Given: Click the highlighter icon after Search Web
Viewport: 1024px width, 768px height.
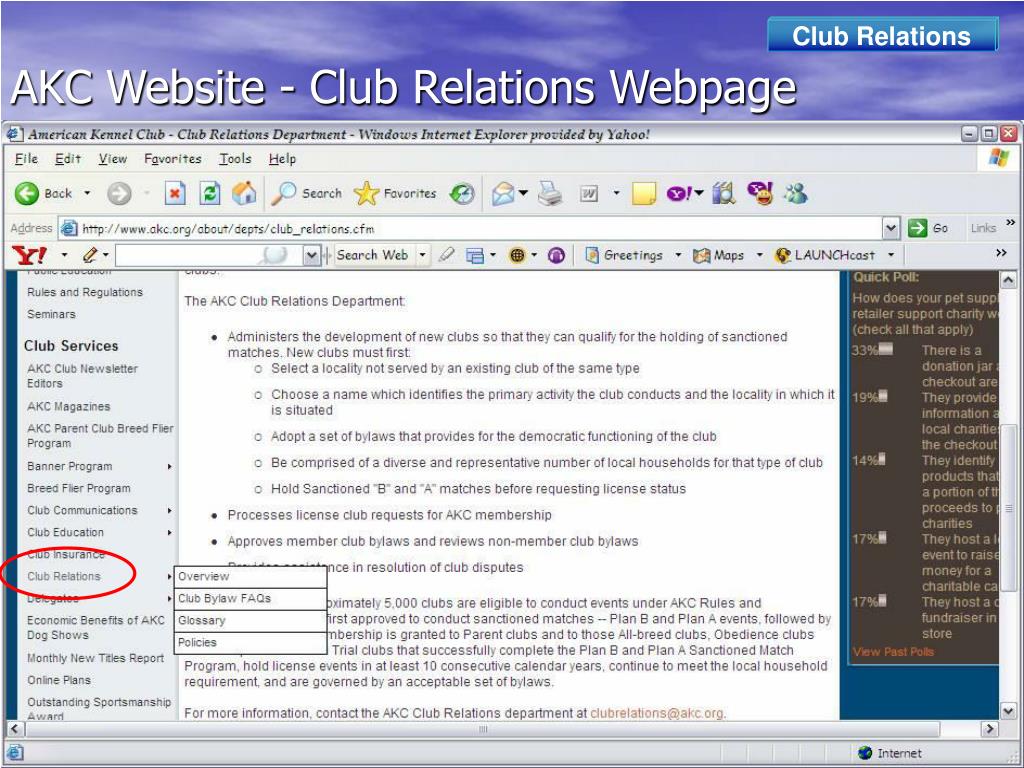Looking at the screenshot, I should click(447, 255).
